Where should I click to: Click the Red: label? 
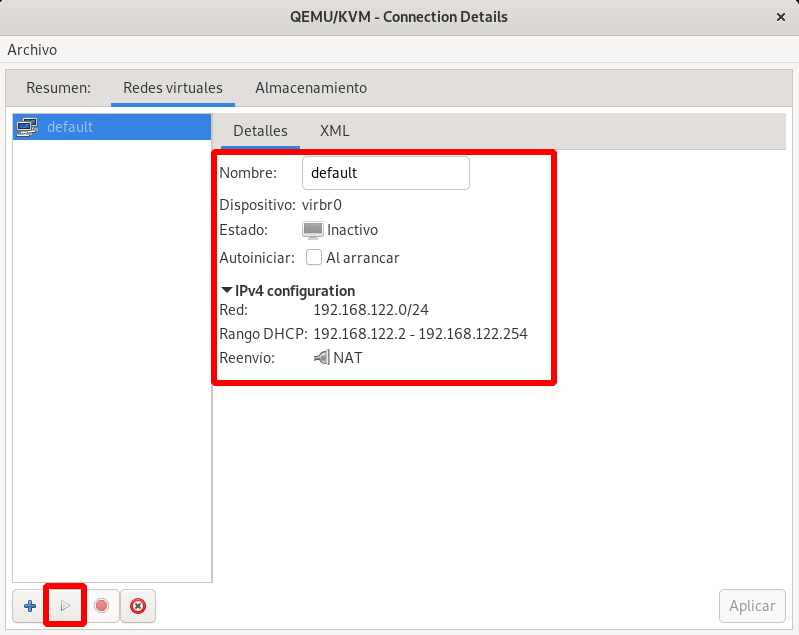point(233,310)
